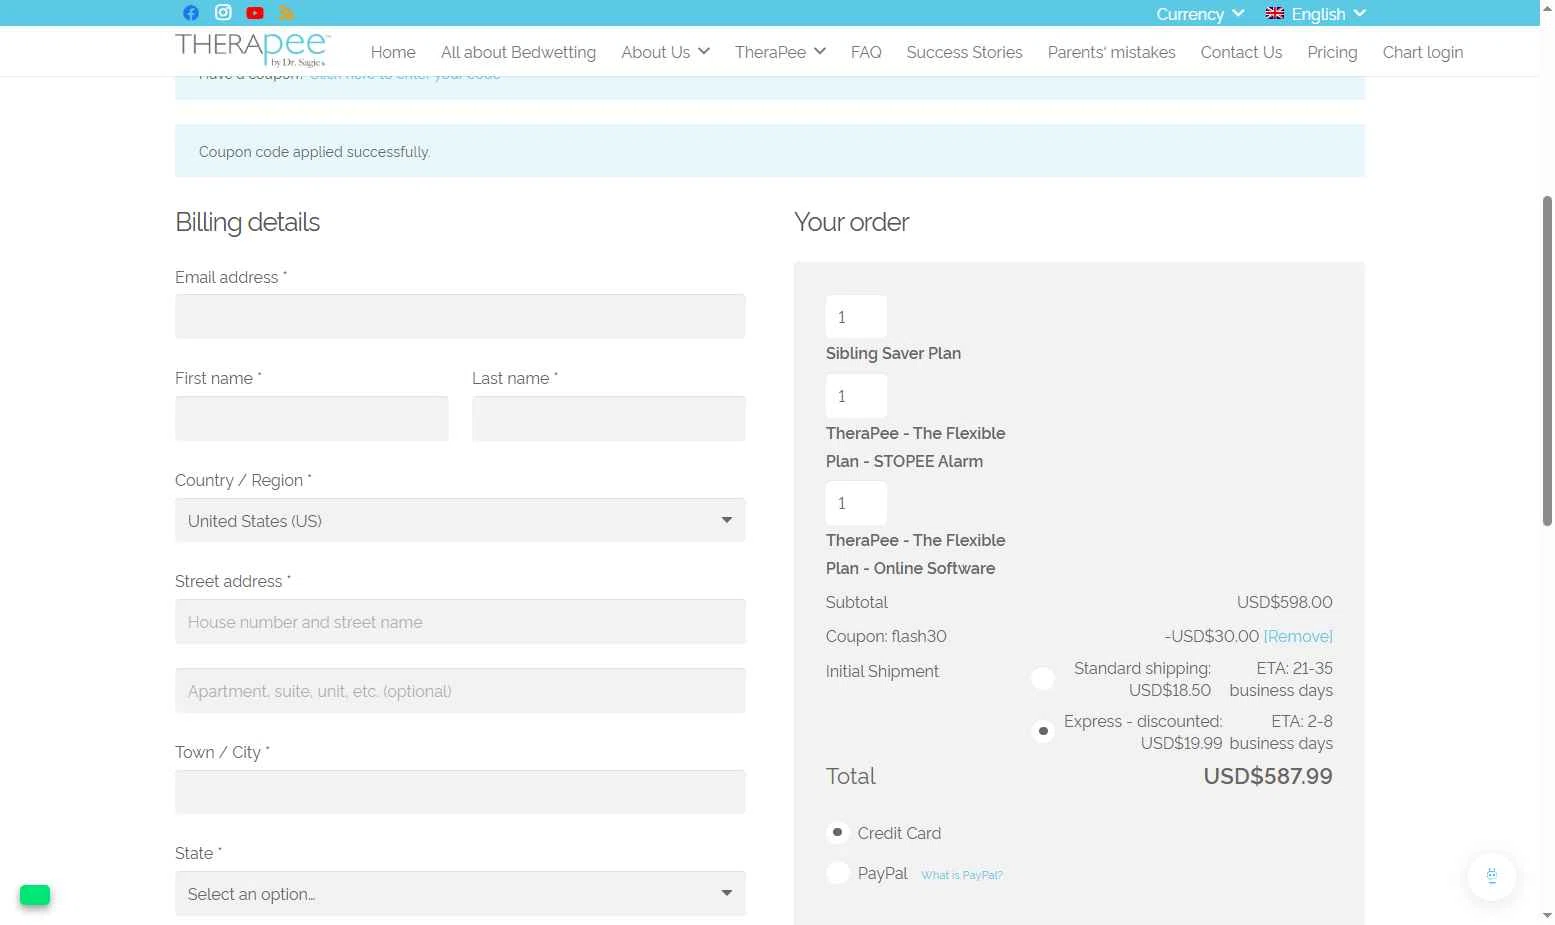Choose PayPal payment method
The image size is (1555, 925).
tap(838, 873)
